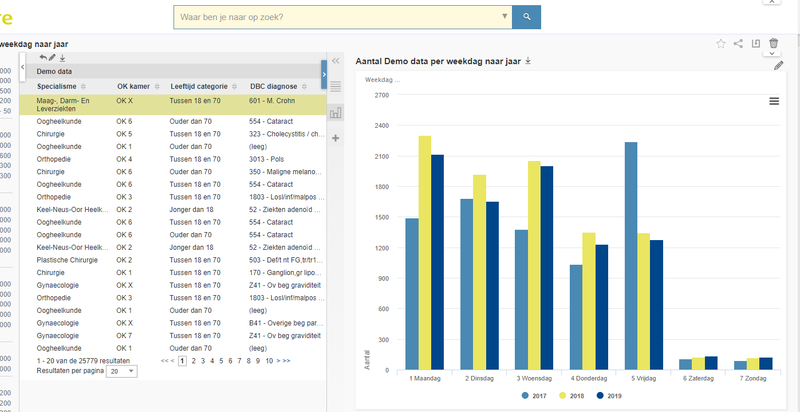Click in the 'Waar ben je naar op zoek?' field
800x412 pixels.
coord(335,17)
